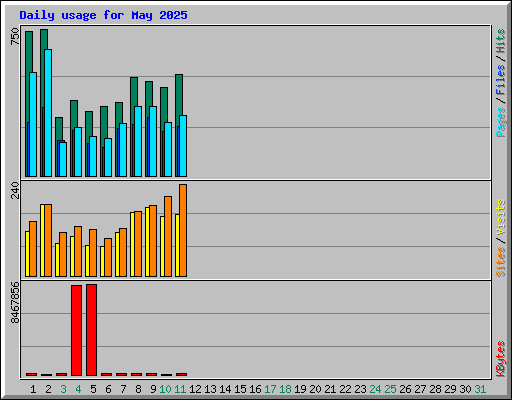This screenshot has width=512, height=400.
Task: Click green day label 18 on x-axis
Action: coord(285,389)
